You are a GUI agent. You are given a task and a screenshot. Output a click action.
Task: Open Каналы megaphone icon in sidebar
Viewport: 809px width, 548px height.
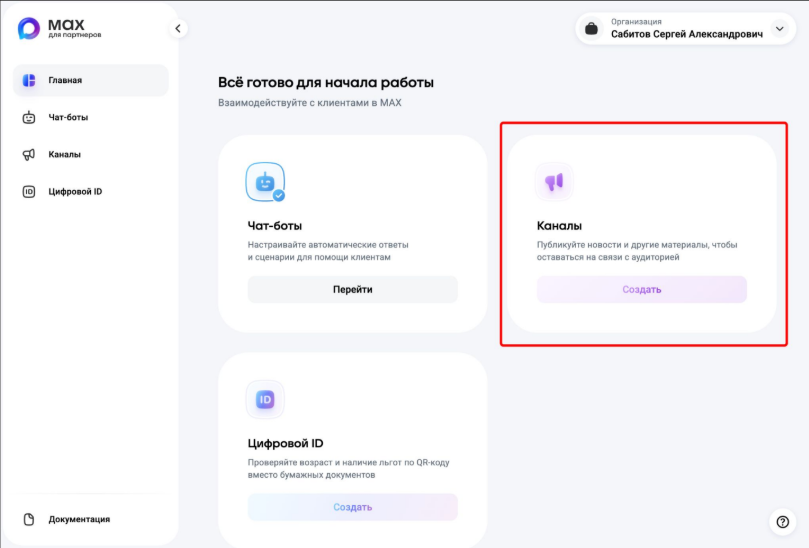pos(29,154)
